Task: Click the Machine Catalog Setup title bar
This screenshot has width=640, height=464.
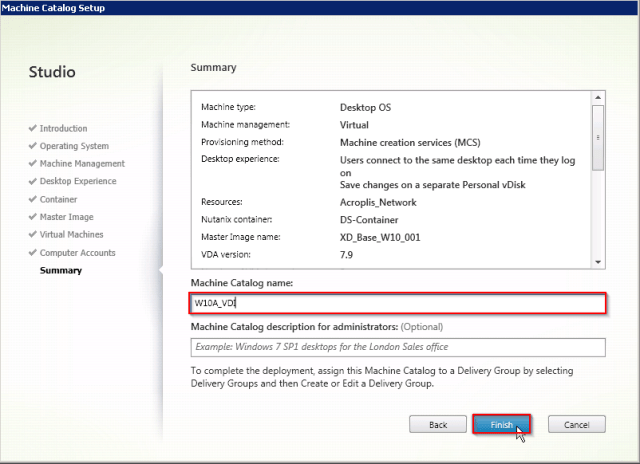Action: tap(320, 8)
